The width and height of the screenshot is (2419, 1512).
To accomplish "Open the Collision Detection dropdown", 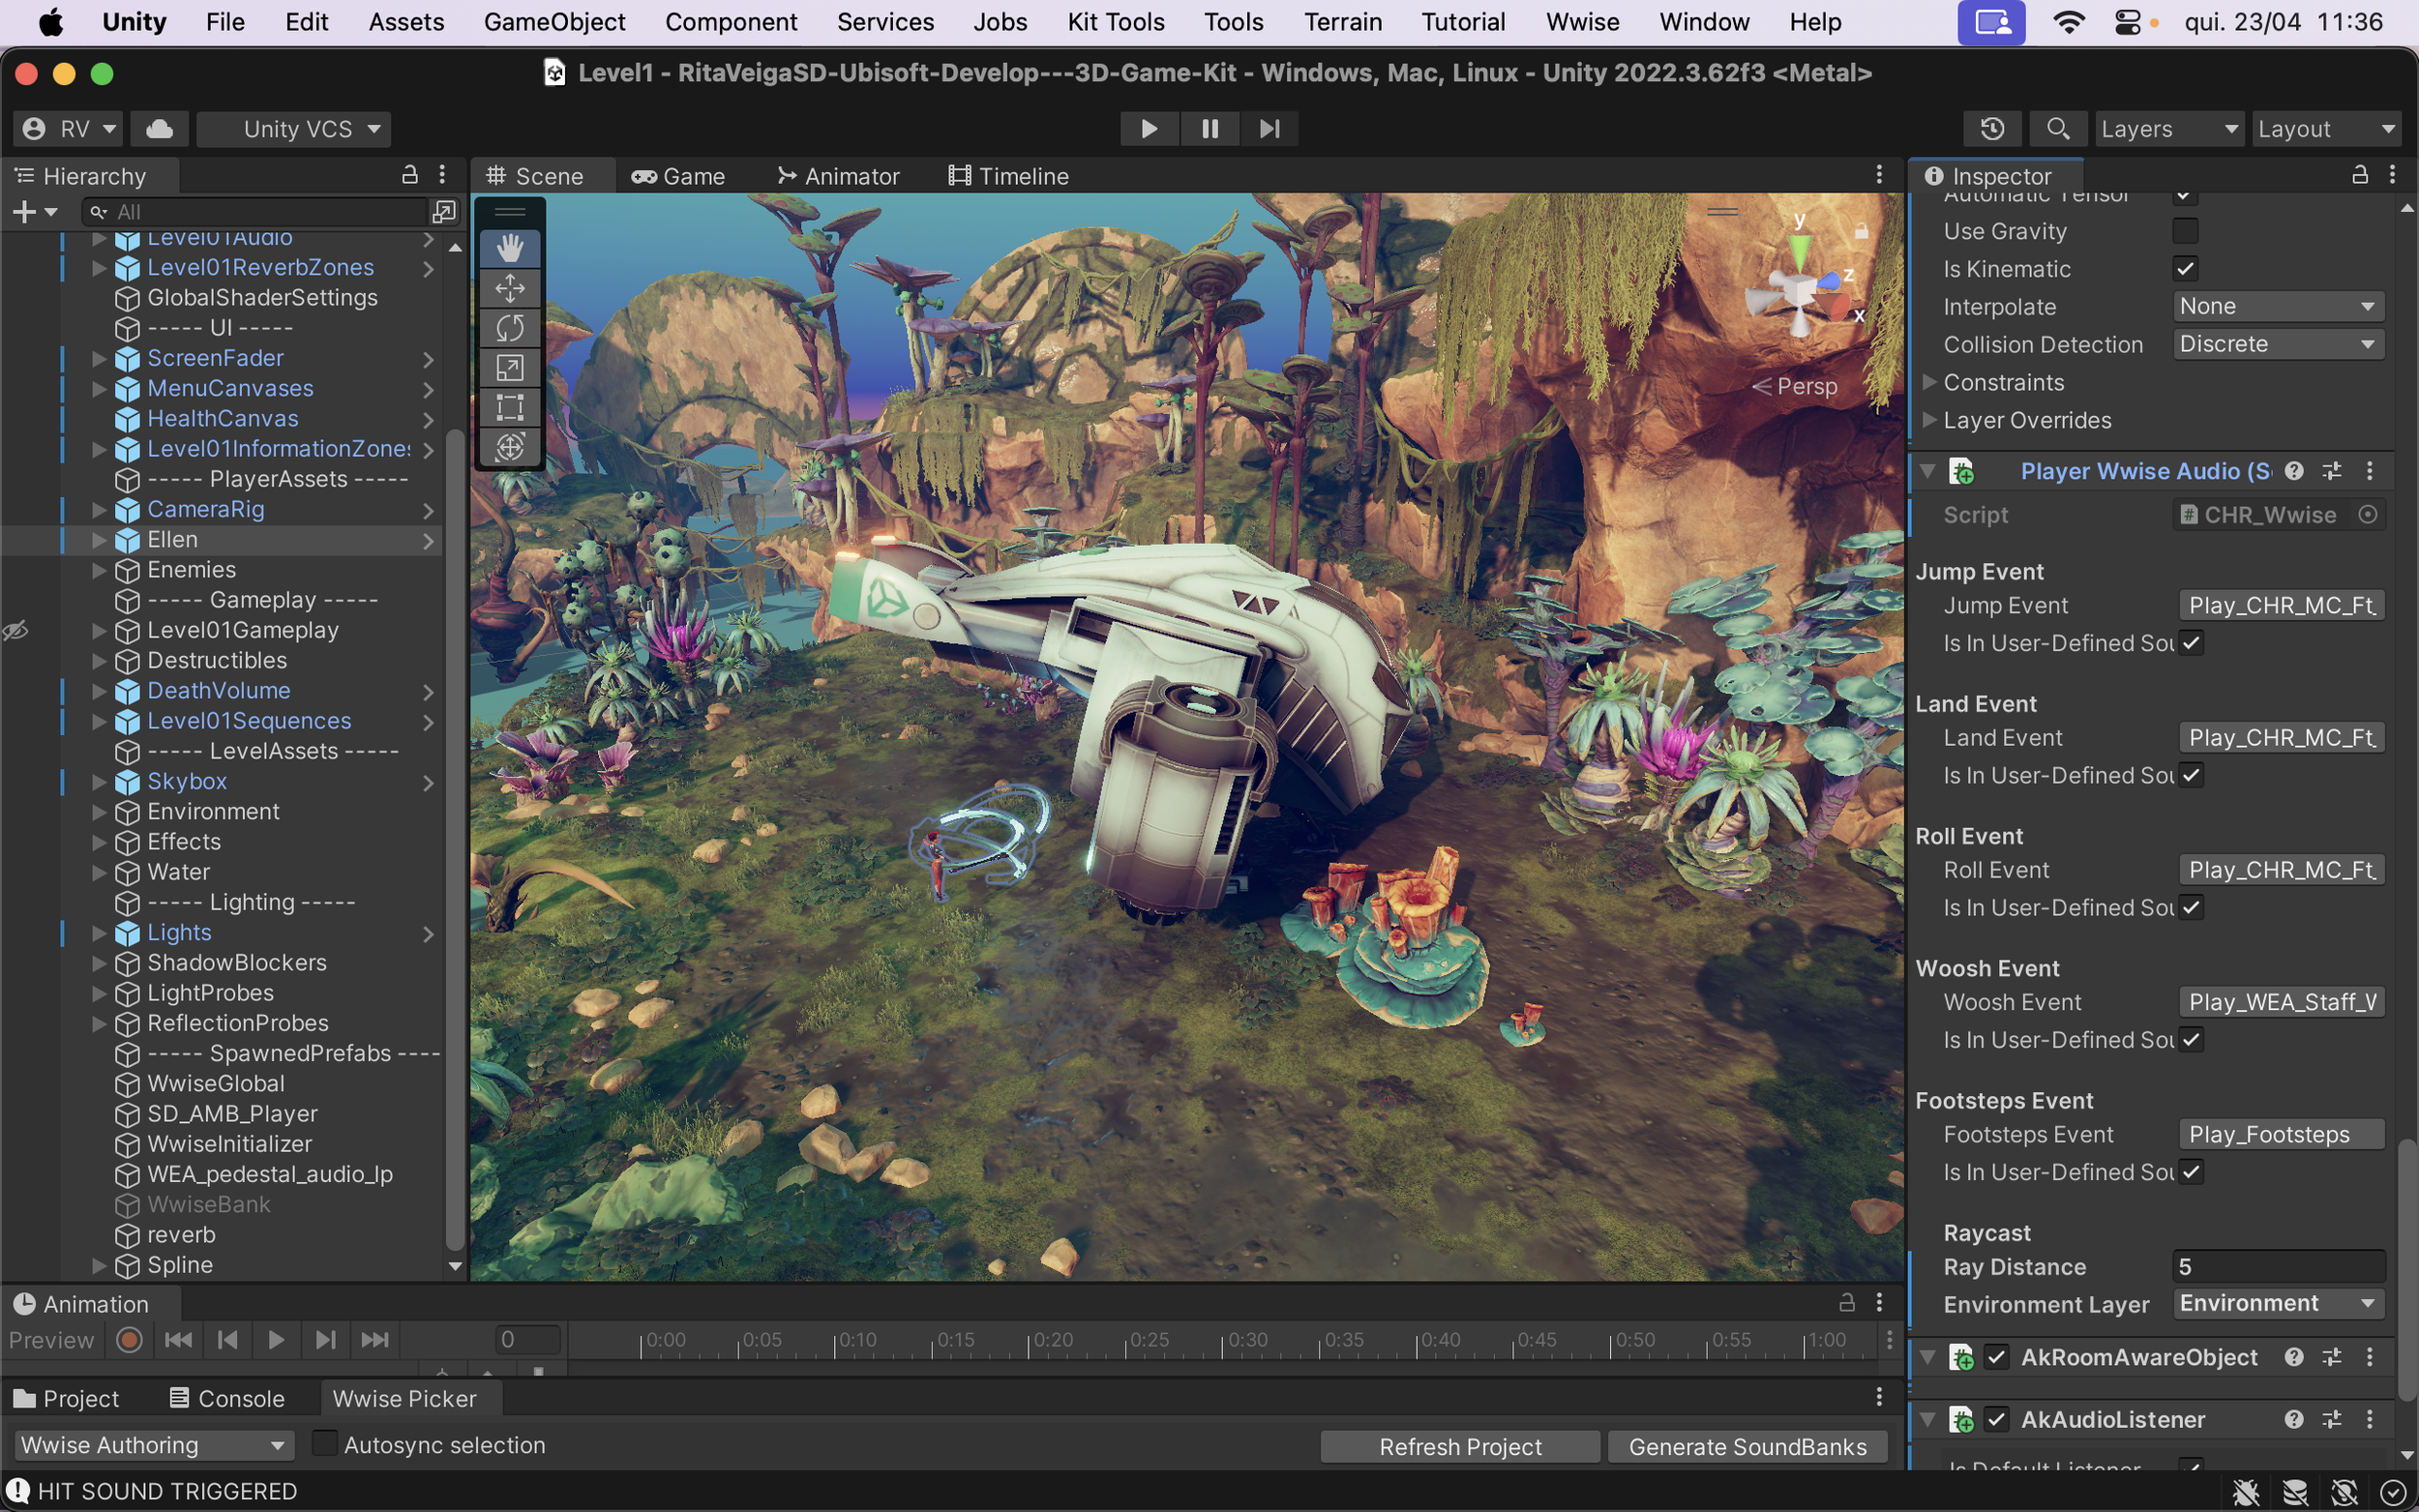I will [x=2277, y=344].
